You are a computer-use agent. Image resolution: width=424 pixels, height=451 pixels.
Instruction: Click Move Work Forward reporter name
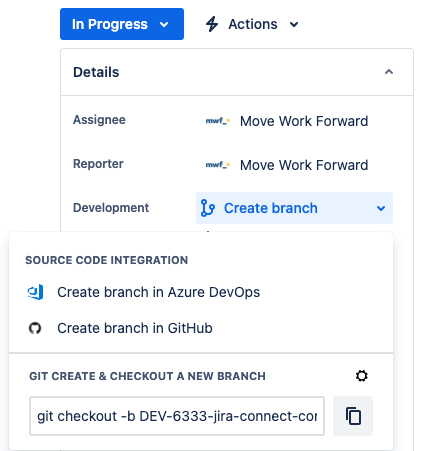(x=304, y=165)
